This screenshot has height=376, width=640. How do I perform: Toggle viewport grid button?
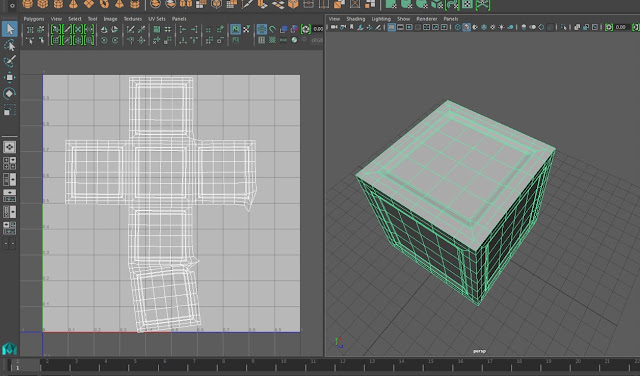(x=391, y=27)
